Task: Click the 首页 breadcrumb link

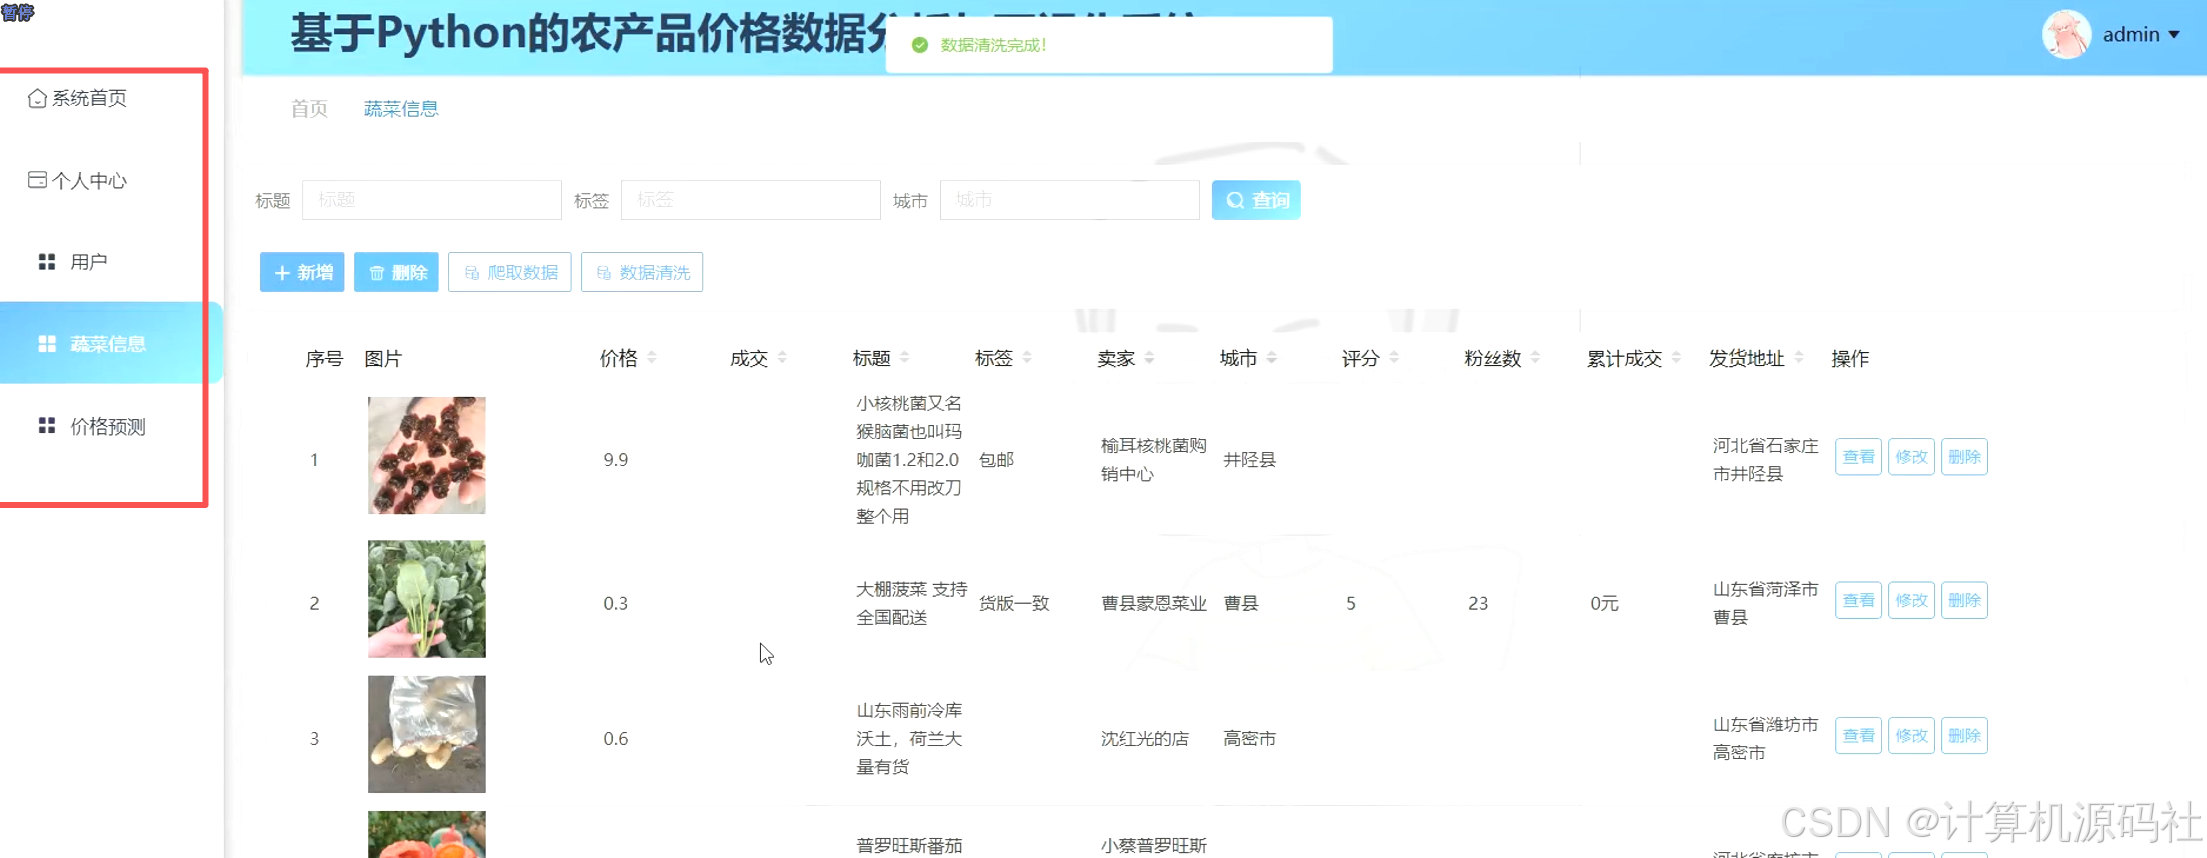Action: 309,109
